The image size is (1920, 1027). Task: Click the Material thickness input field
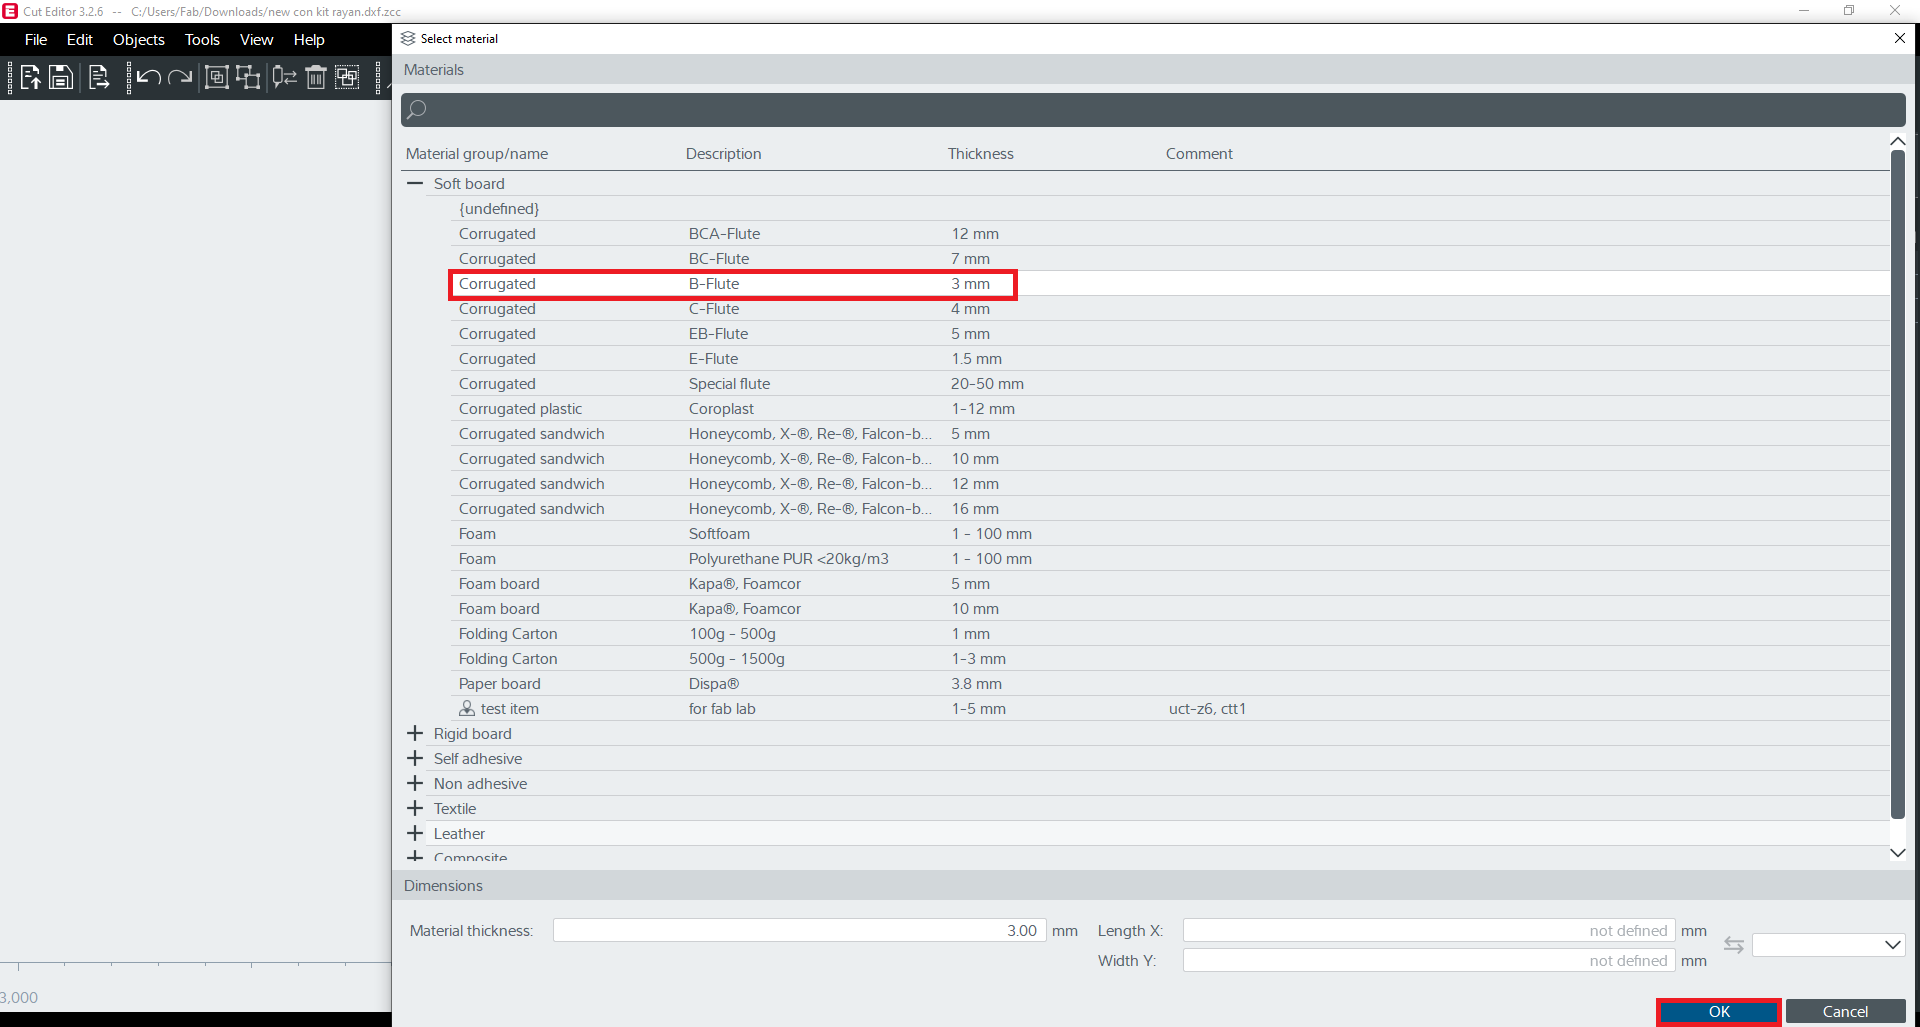(x=799, y=931)
